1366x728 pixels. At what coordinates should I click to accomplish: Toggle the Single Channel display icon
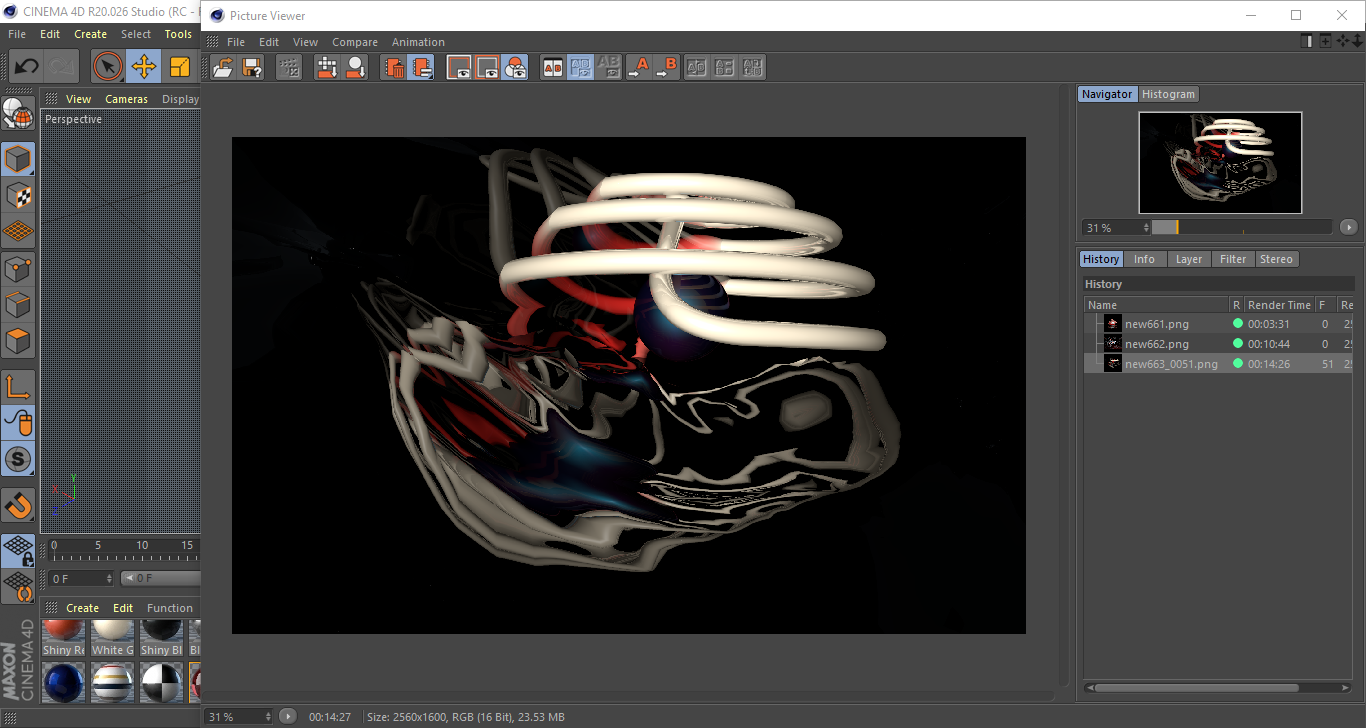click(x=459, y=67)
